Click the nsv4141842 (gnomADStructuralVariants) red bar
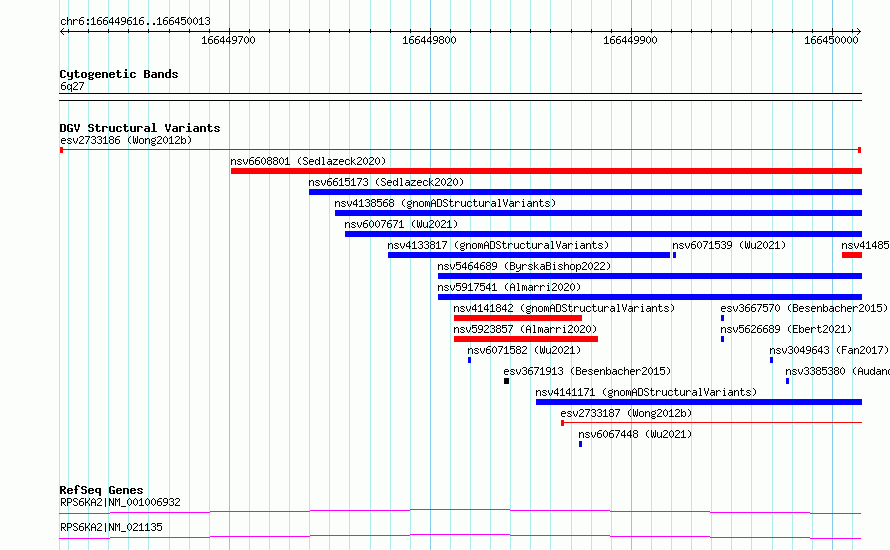The width and height of the screenshot is (890, 550). point(518,318)
